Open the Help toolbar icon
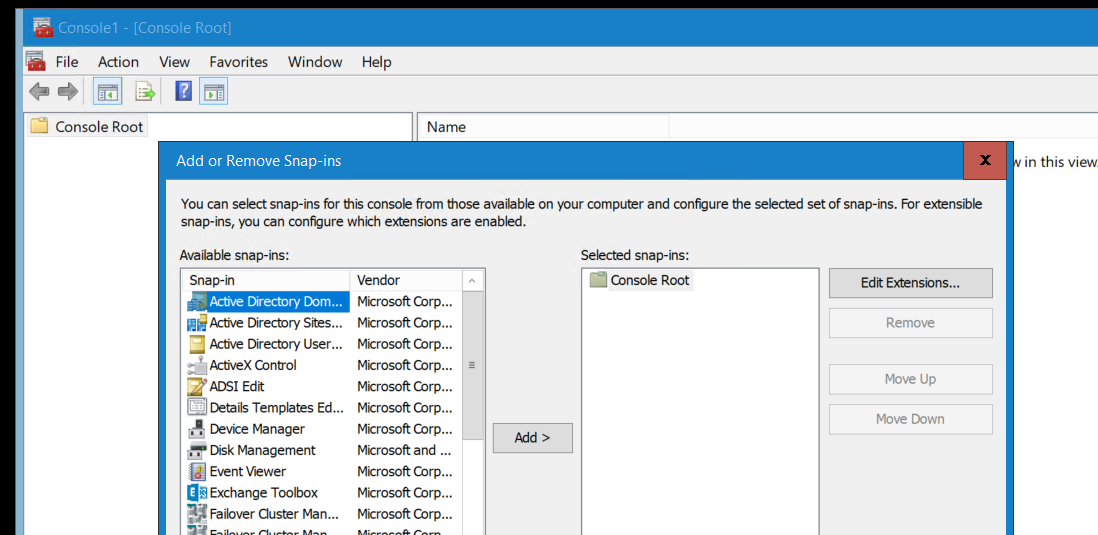Screen dimensions: 1098x535 tap(183, 92)
